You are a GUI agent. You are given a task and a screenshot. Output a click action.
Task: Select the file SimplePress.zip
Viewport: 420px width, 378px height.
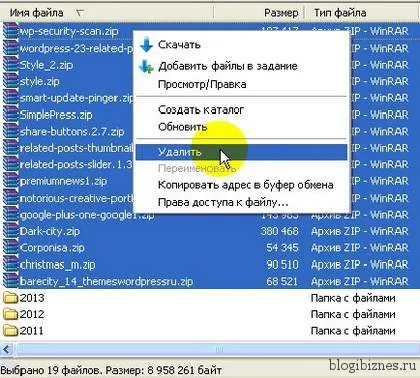pyautogui.click(x=56, y=115)
